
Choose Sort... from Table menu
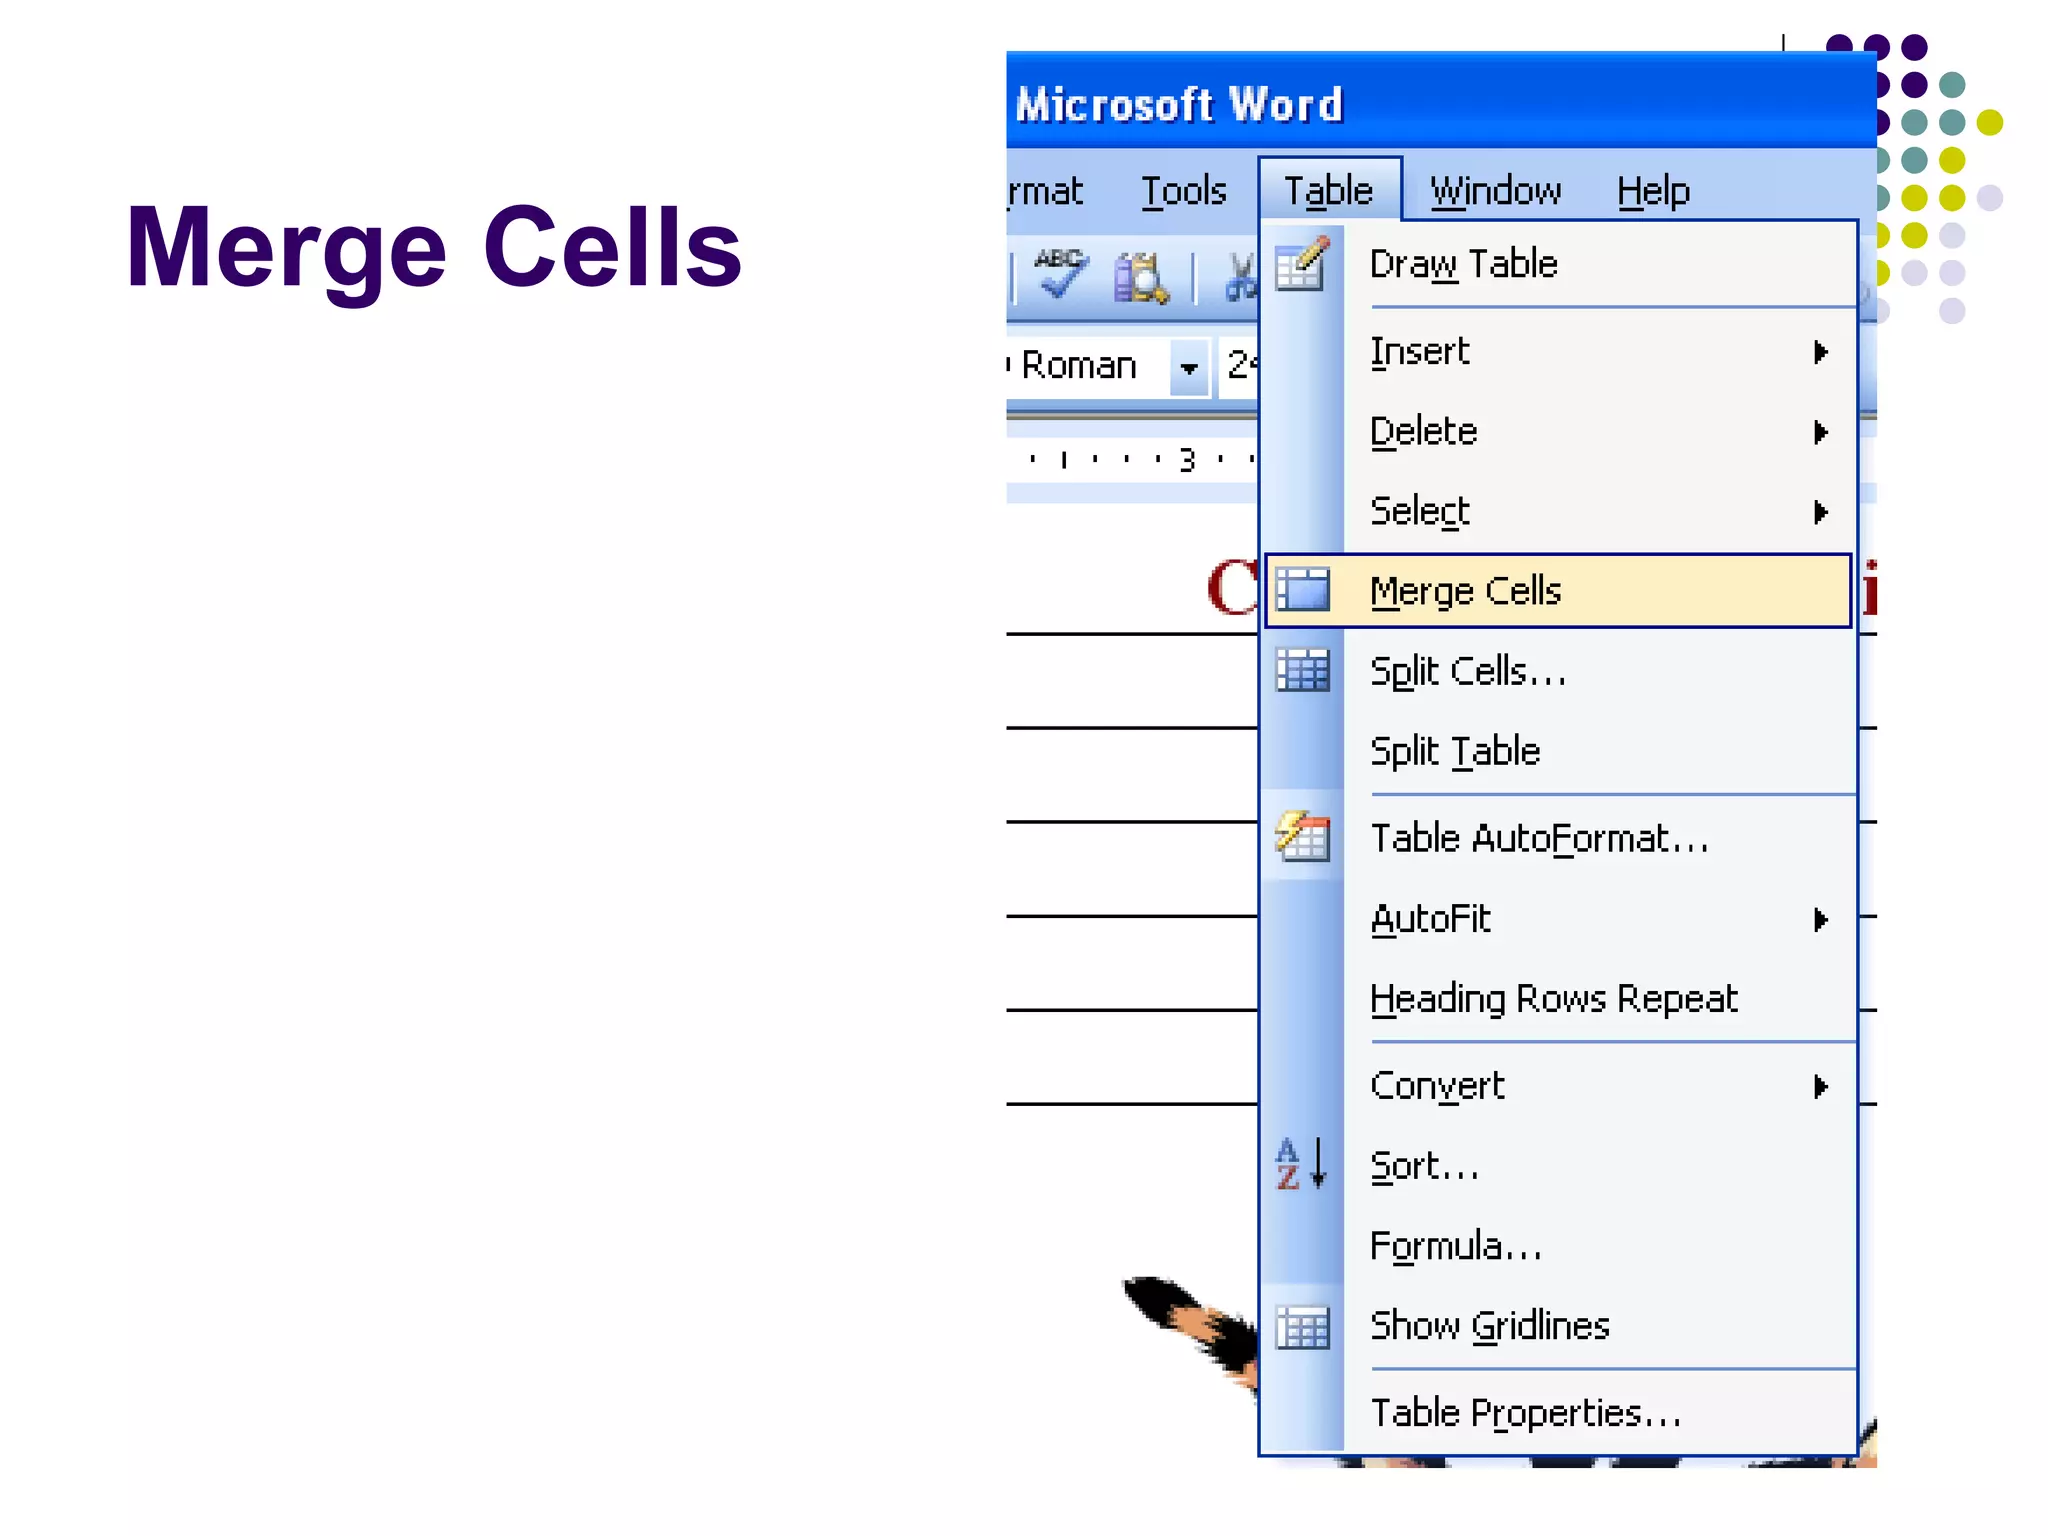1558,1165
